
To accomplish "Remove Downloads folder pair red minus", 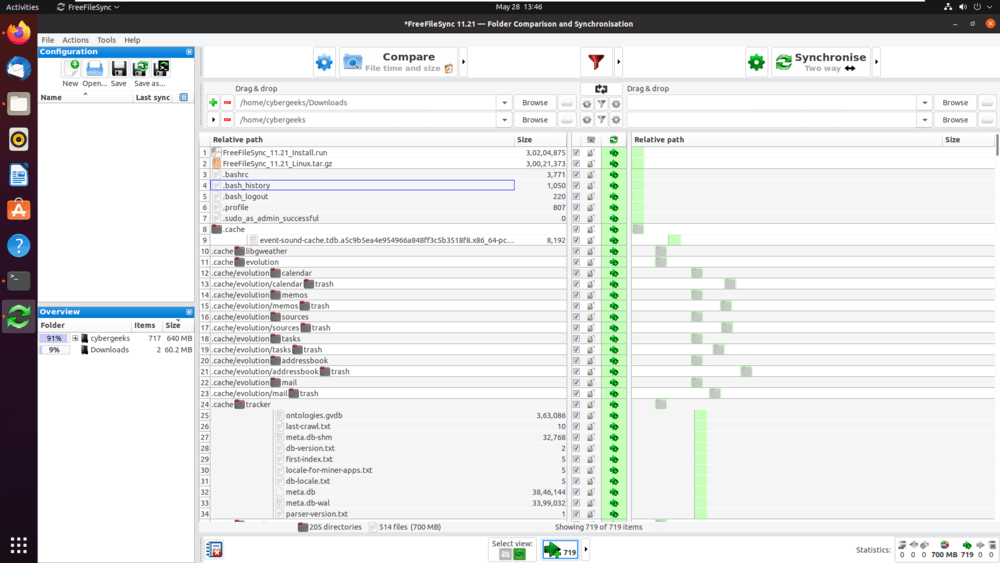I will tap(227, 103).
